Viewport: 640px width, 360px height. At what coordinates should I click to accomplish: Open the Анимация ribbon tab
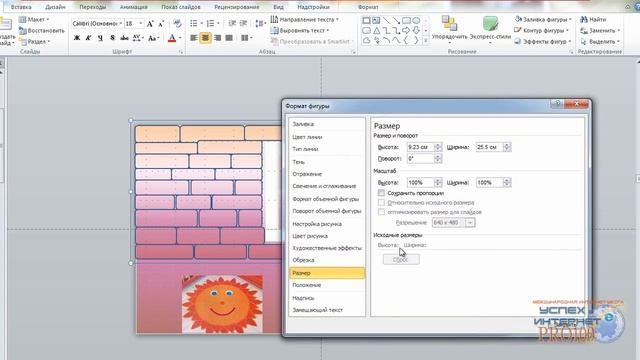coord(133,7)
